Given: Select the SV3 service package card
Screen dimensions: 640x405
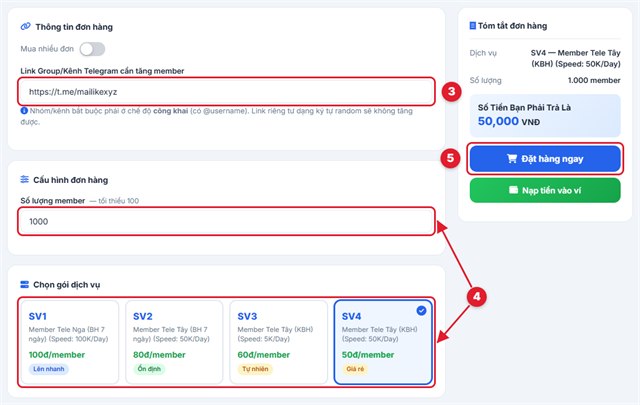Looking at the screenshot, I should coord(279,342).
